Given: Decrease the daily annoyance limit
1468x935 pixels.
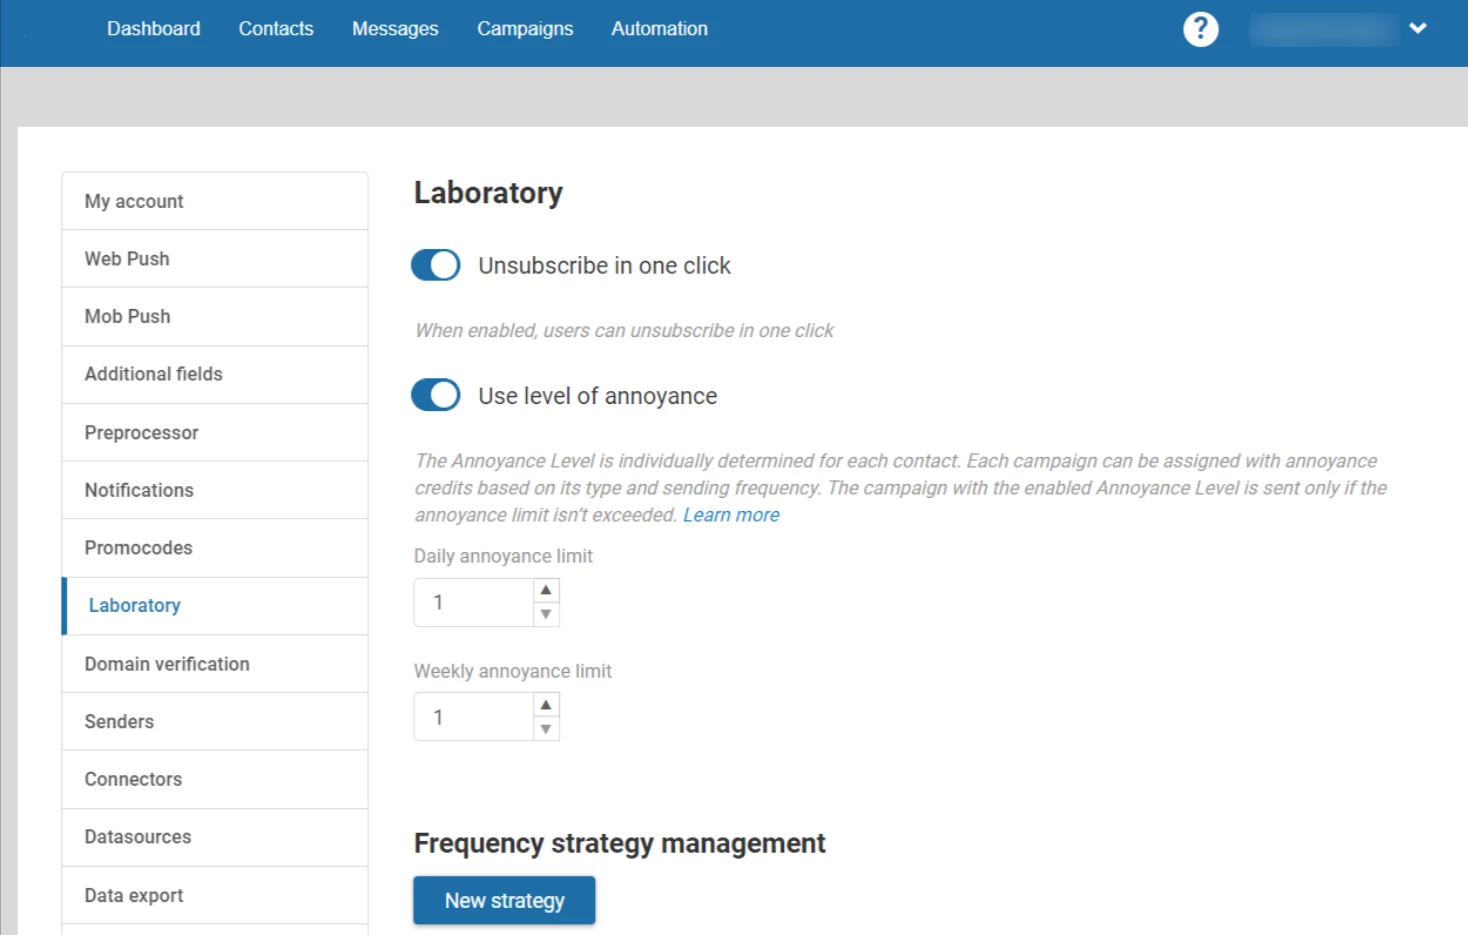Looking at the screenshot, I should (546, 614).
